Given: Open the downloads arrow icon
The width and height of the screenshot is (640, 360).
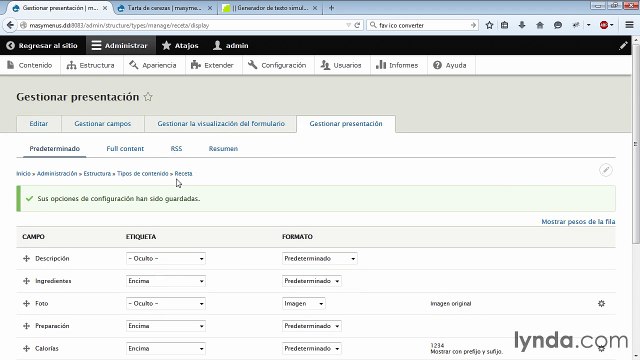Looking at the screenshot, I should tap(522, 25).
